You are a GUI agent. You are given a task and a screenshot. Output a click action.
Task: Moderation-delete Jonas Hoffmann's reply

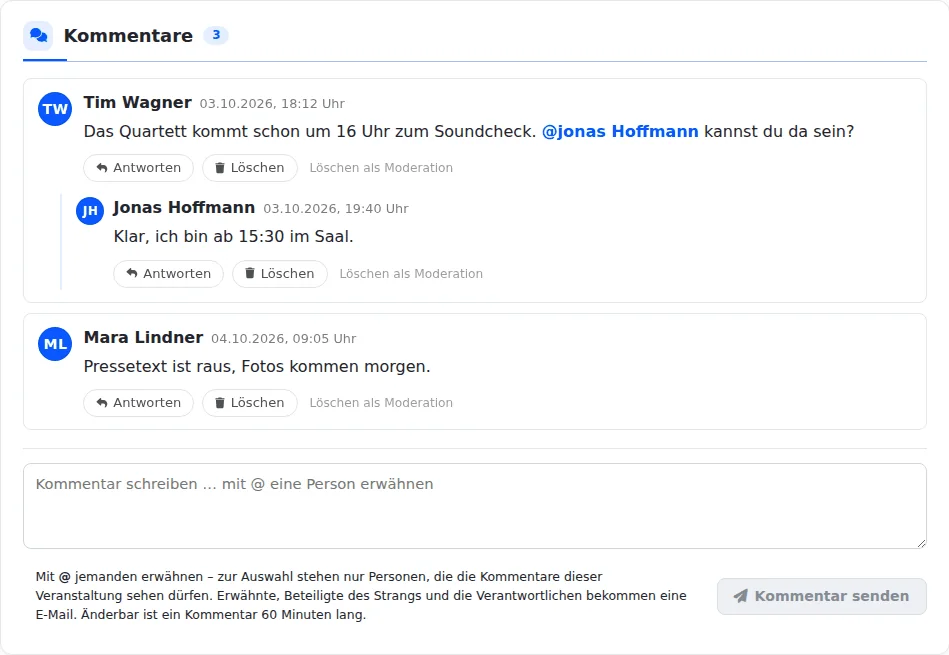point(411,274)
